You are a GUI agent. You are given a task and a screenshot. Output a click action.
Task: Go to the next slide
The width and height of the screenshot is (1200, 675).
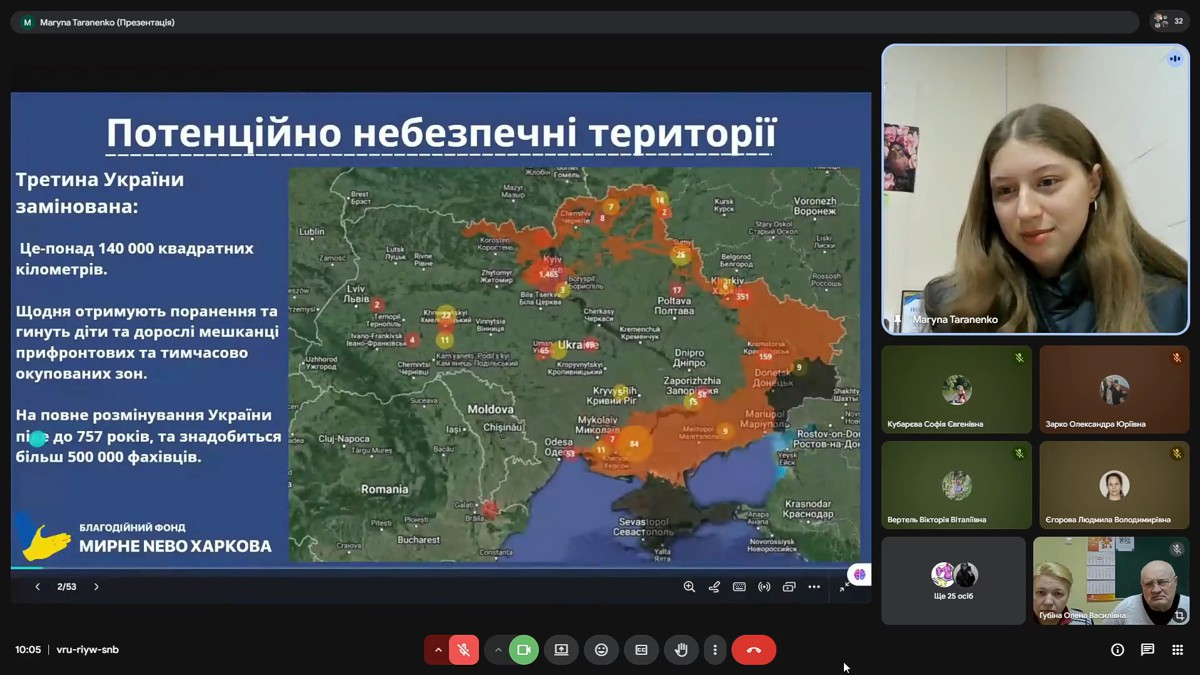(x=96, y=587)
